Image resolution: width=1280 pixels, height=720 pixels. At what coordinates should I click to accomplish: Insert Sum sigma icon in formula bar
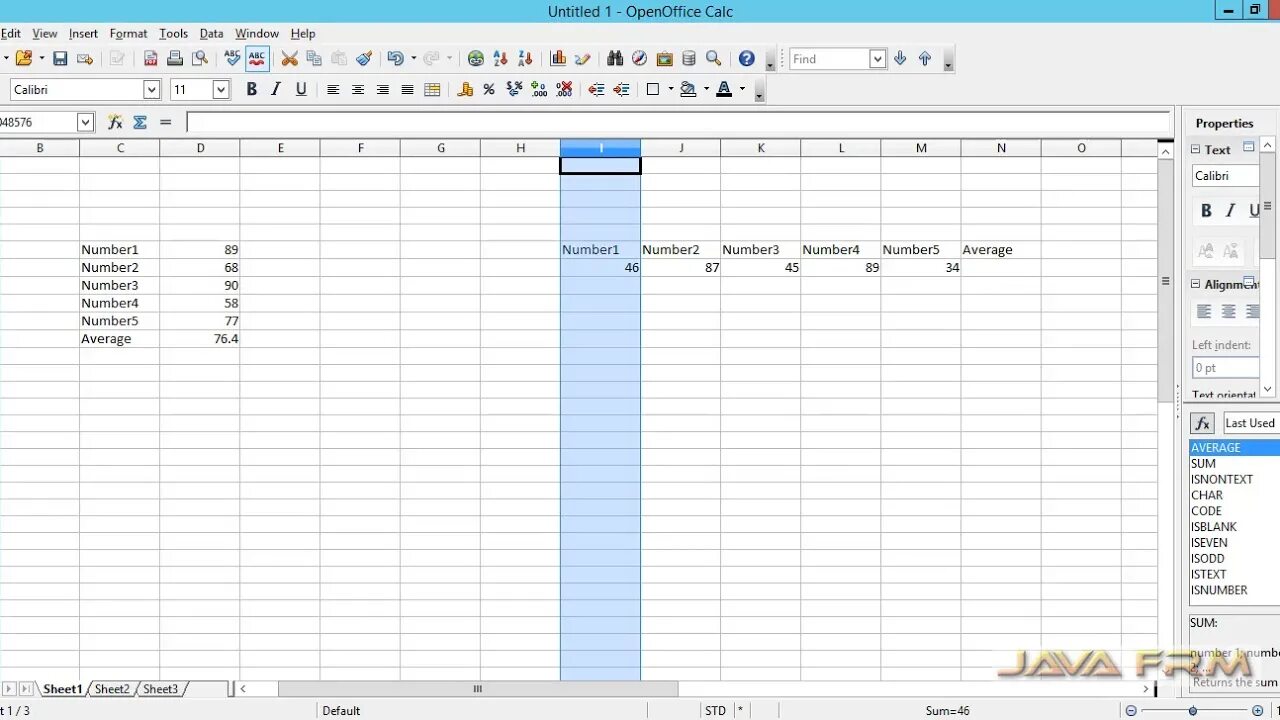click(x=140, y=122)
